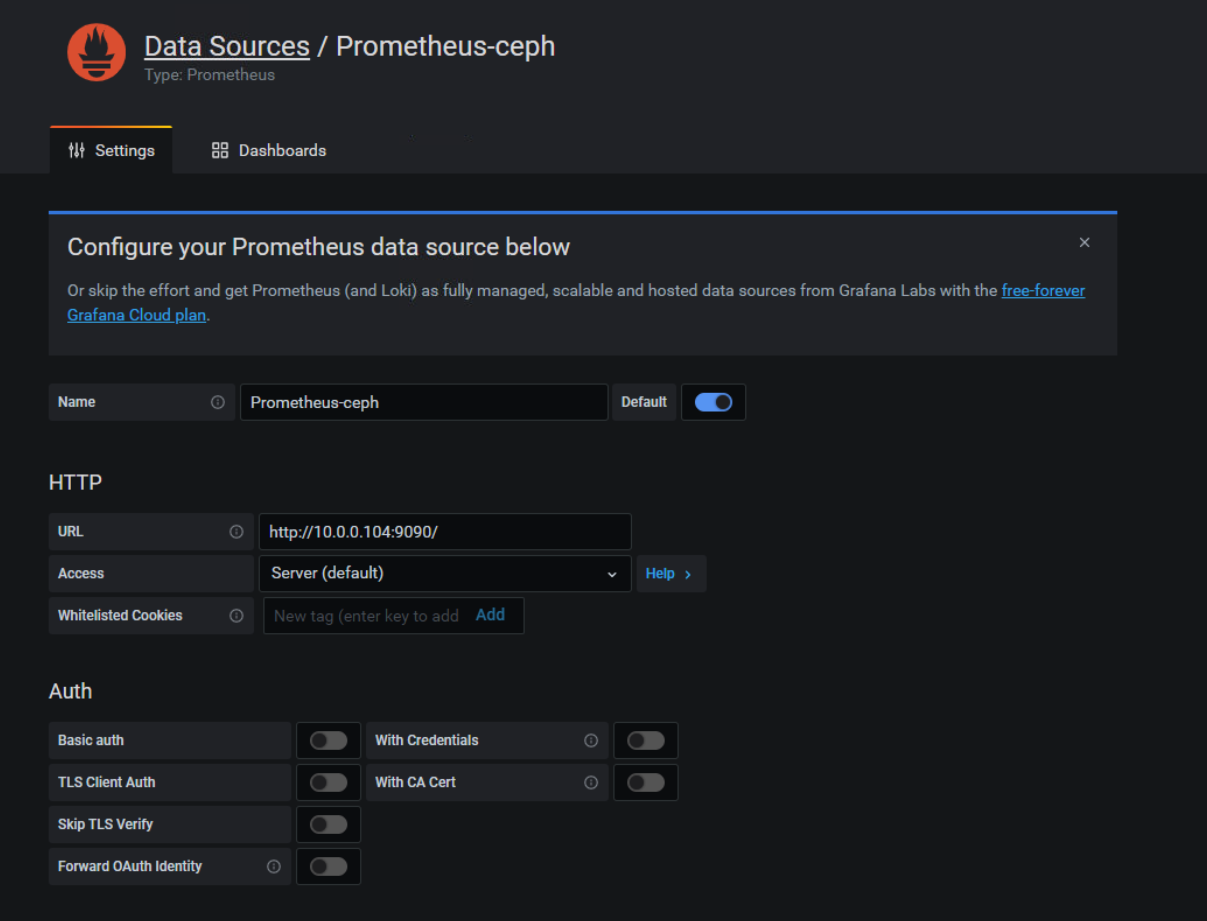Select the Settings tab
The height and width of the screenshot is (921, 1207).
pos(111,151)
